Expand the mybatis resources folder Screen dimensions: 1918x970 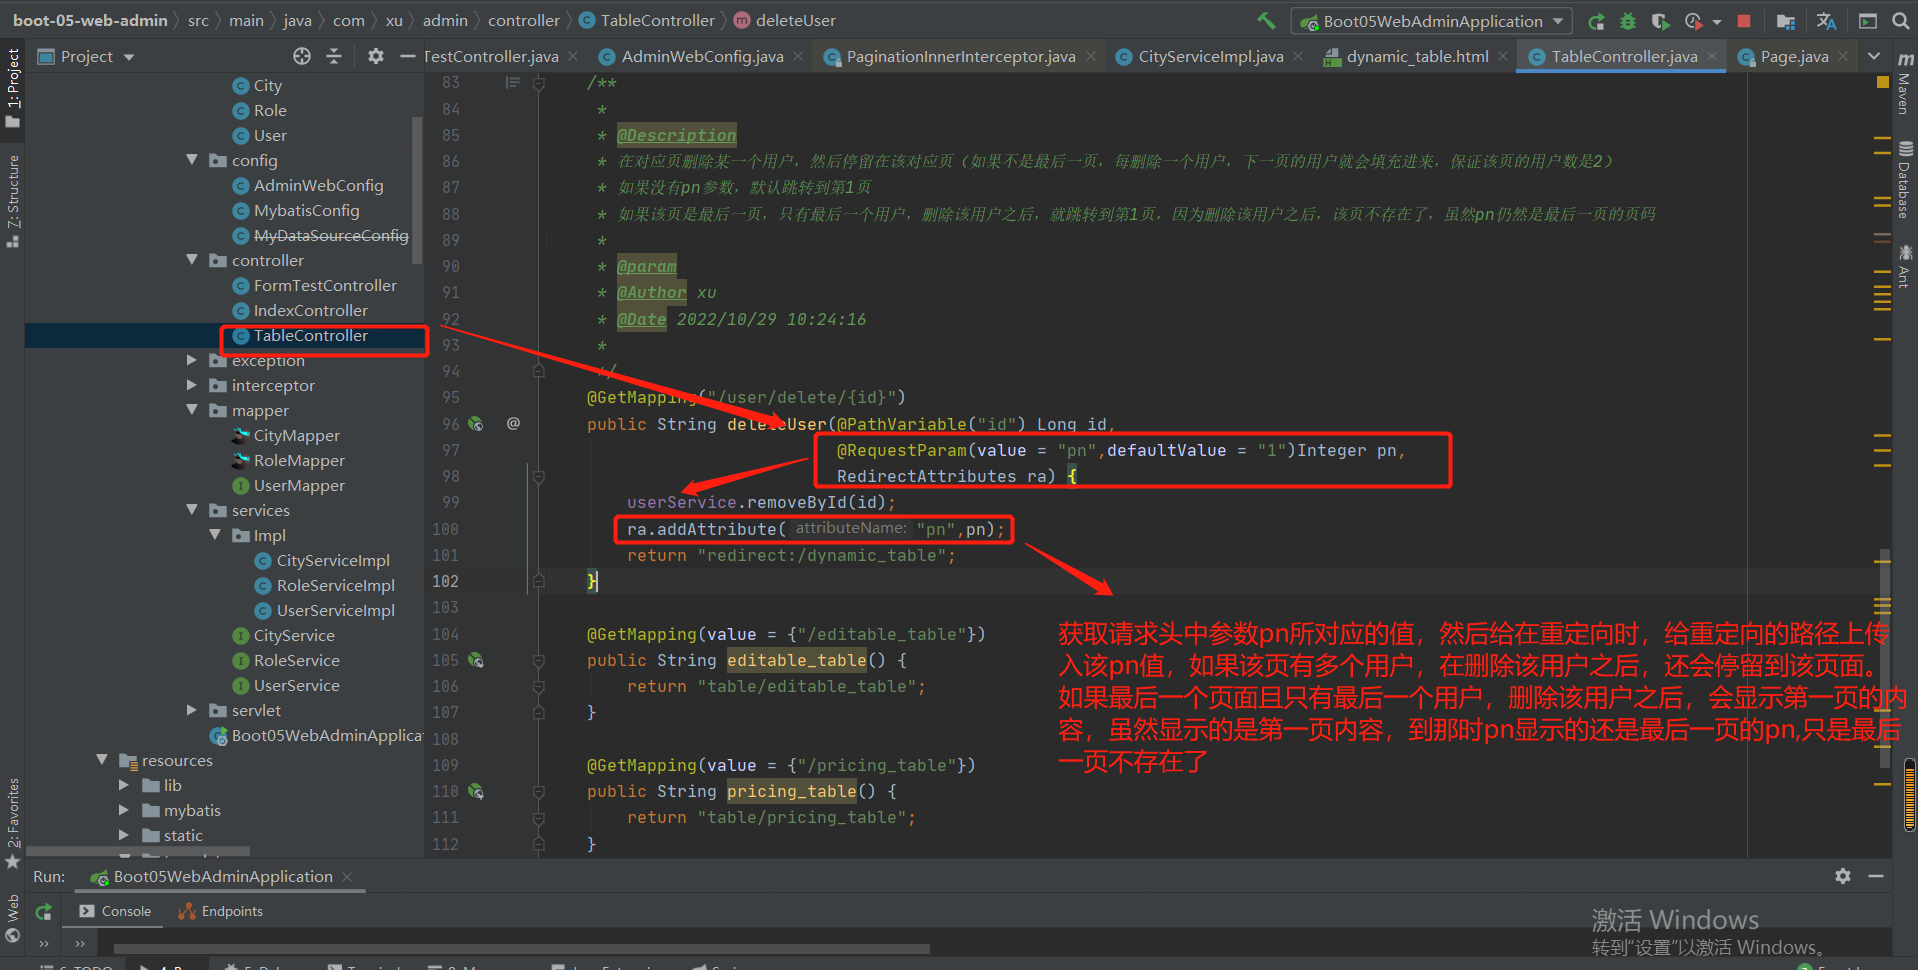pos(124,810)
